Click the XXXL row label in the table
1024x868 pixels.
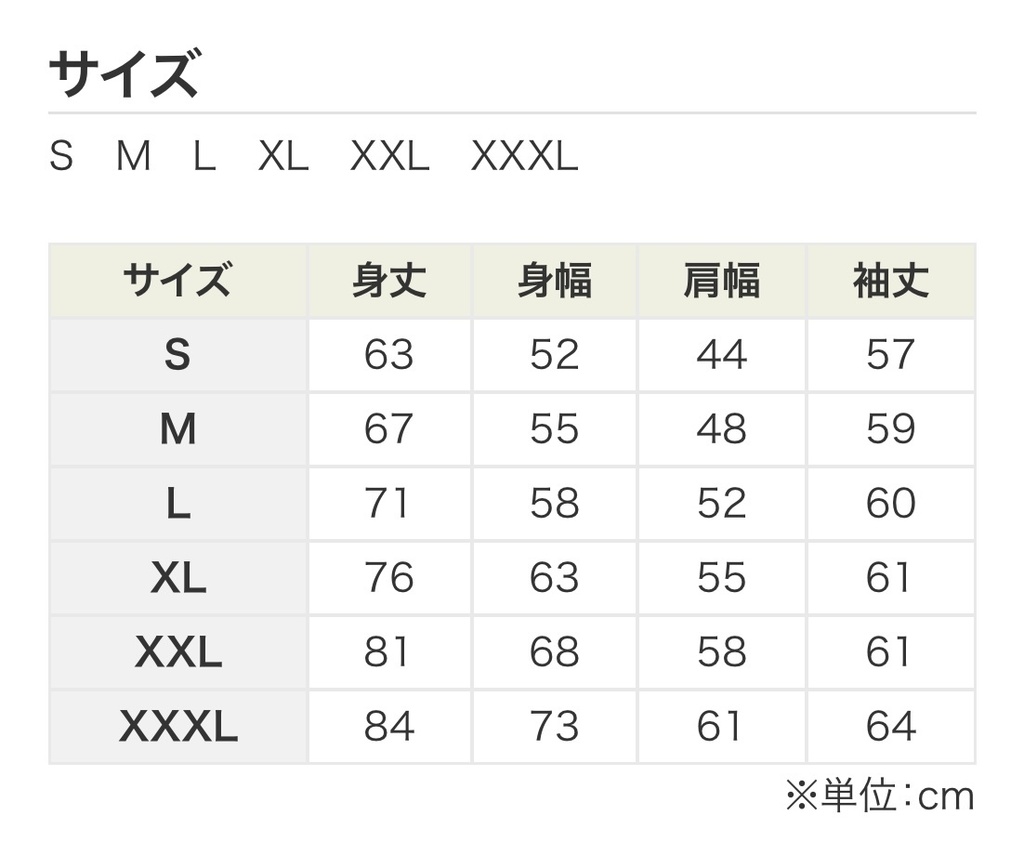click(x=178, y=727)
